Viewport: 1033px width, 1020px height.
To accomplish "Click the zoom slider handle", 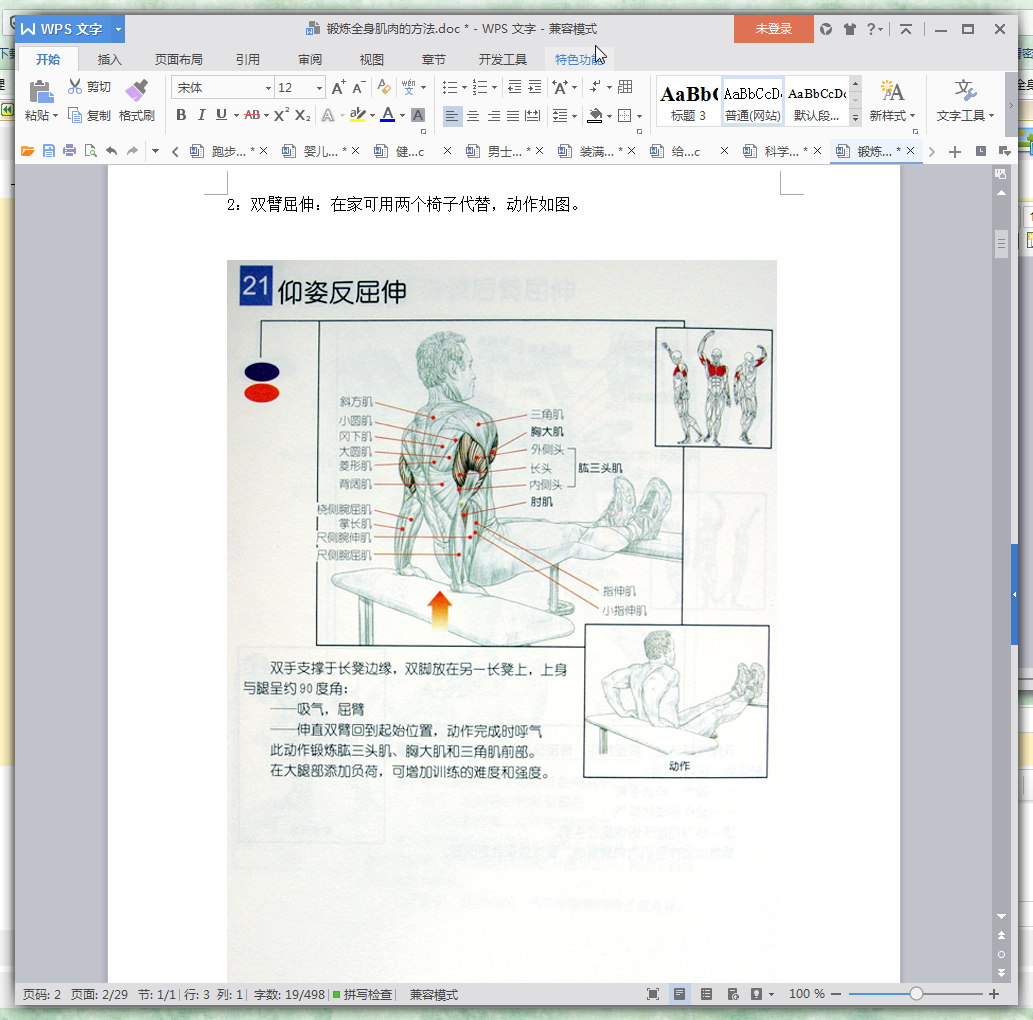I will pyautogui.click(x=916, y=994).
